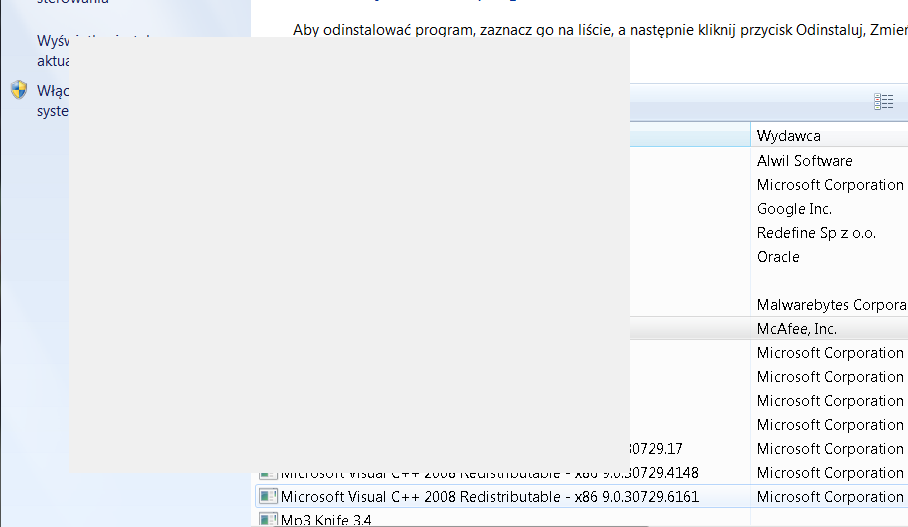Click Microsoft Corporation publisher of the 9.0.30729.6161 row

pos(830,497)
